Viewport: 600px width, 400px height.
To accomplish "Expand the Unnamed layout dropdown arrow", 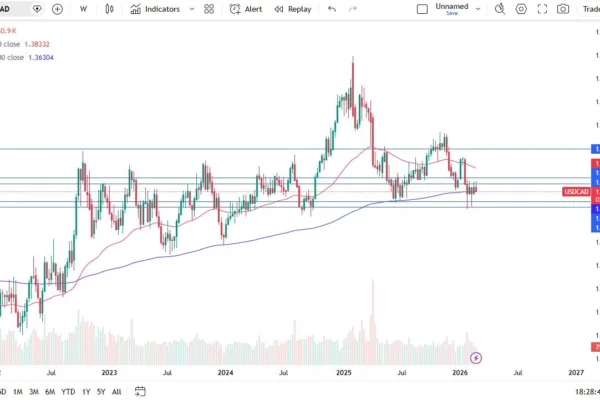I will click(x=478, y=9).
